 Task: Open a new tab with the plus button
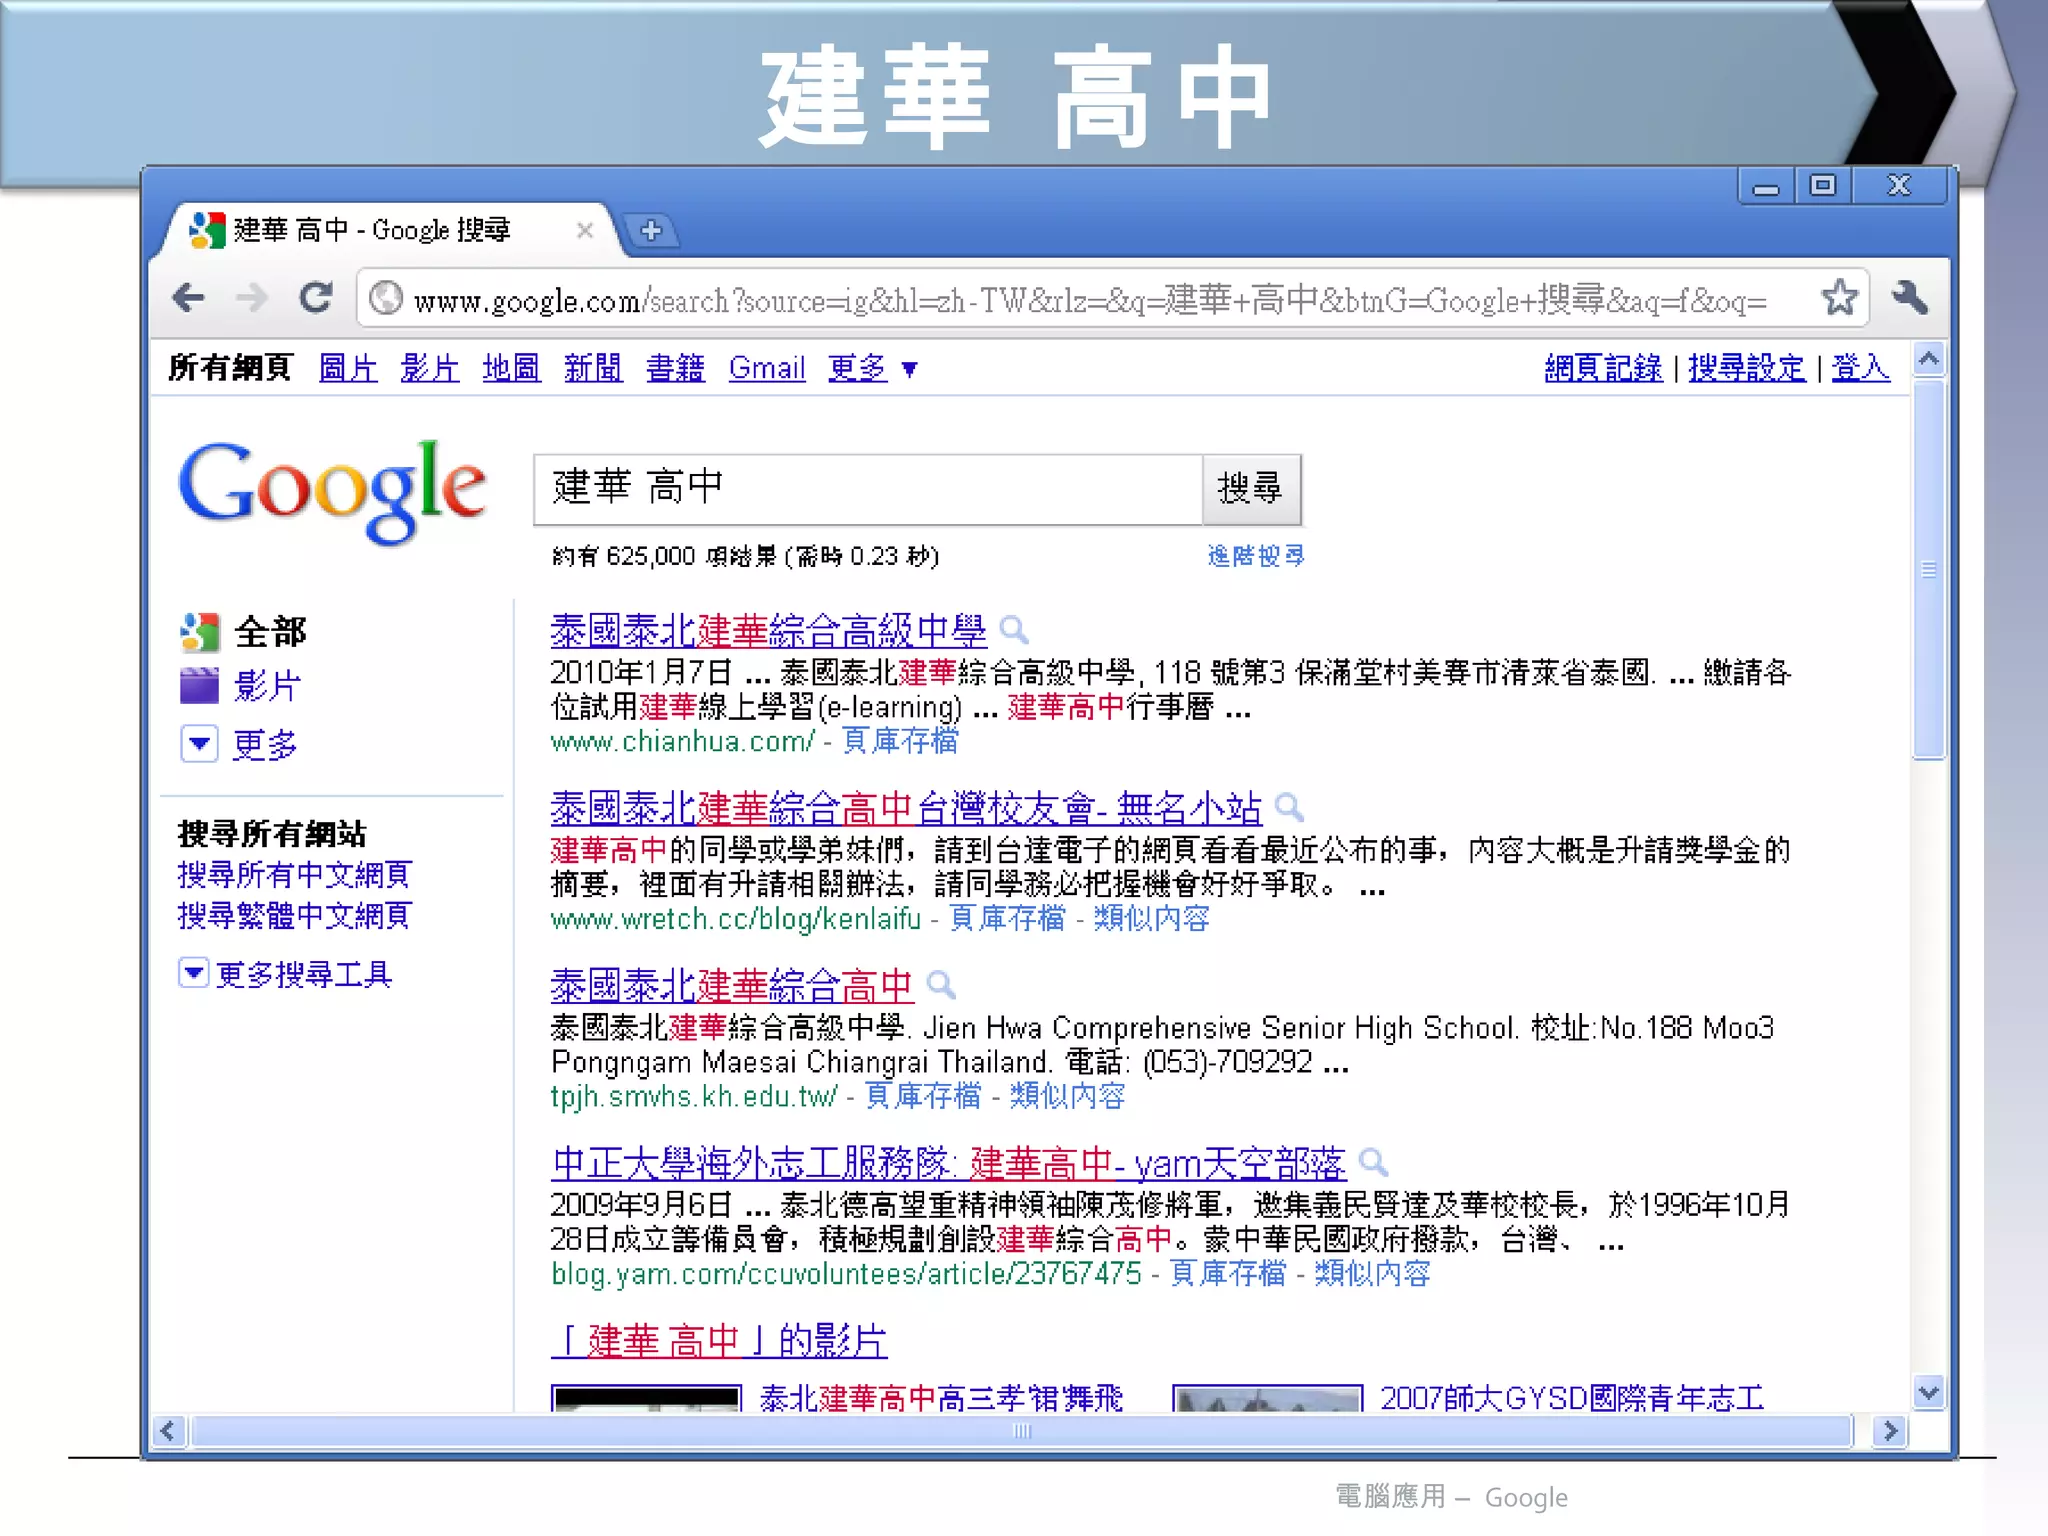(651, 230)
